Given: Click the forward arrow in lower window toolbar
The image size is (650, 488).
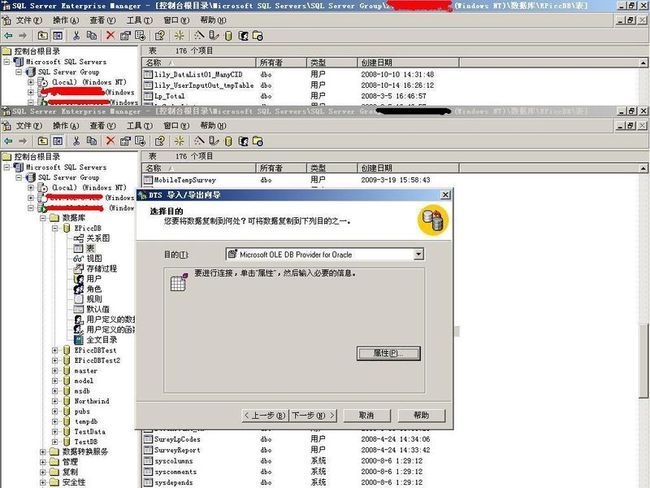Looking at the screenshot, I should pyautogui.click(x=23, y=141).
